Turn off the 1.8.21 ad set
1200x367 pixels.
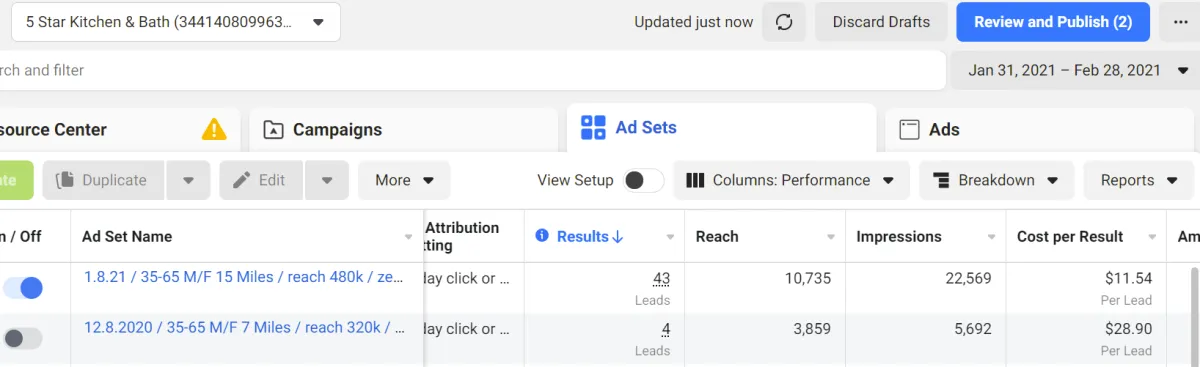click(x=22, y=288)
